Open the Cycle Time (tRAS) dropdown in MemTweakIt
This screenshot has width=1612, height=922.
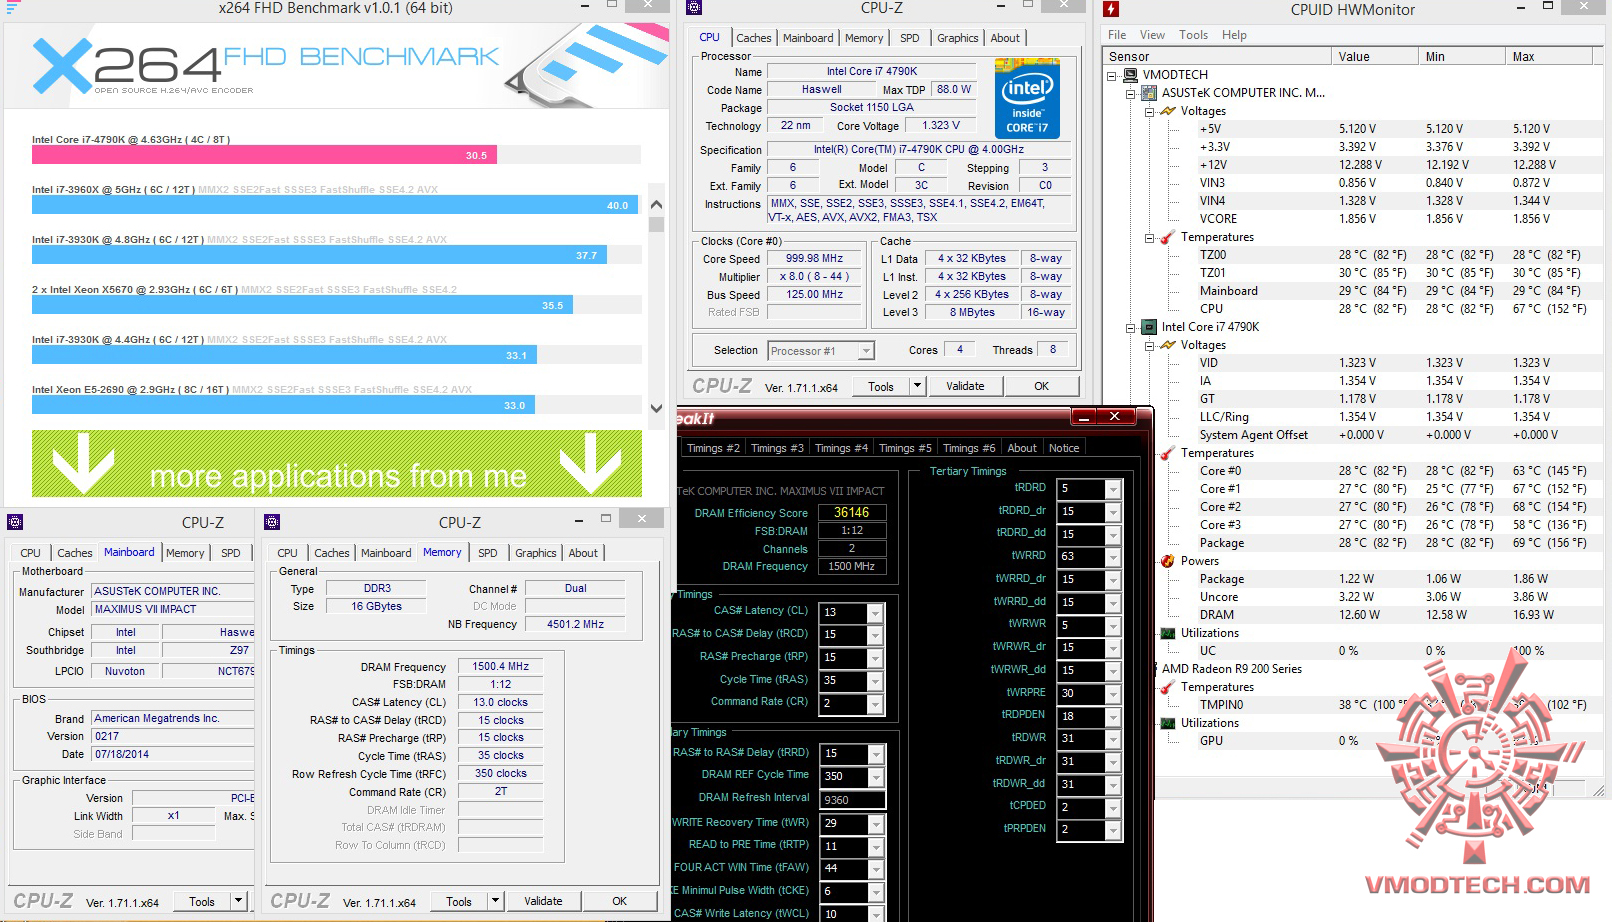tap(875, 681)
